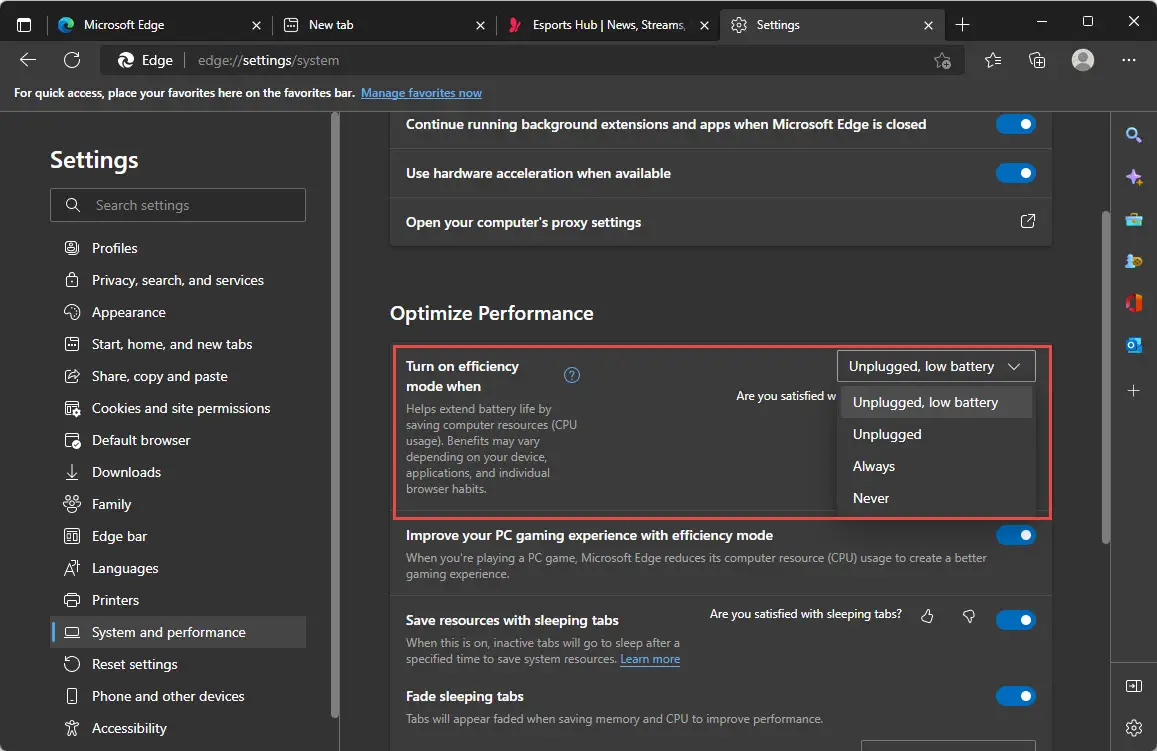Open Accessibility settings section
The image size is (1157, 751).
coord(178,728)
